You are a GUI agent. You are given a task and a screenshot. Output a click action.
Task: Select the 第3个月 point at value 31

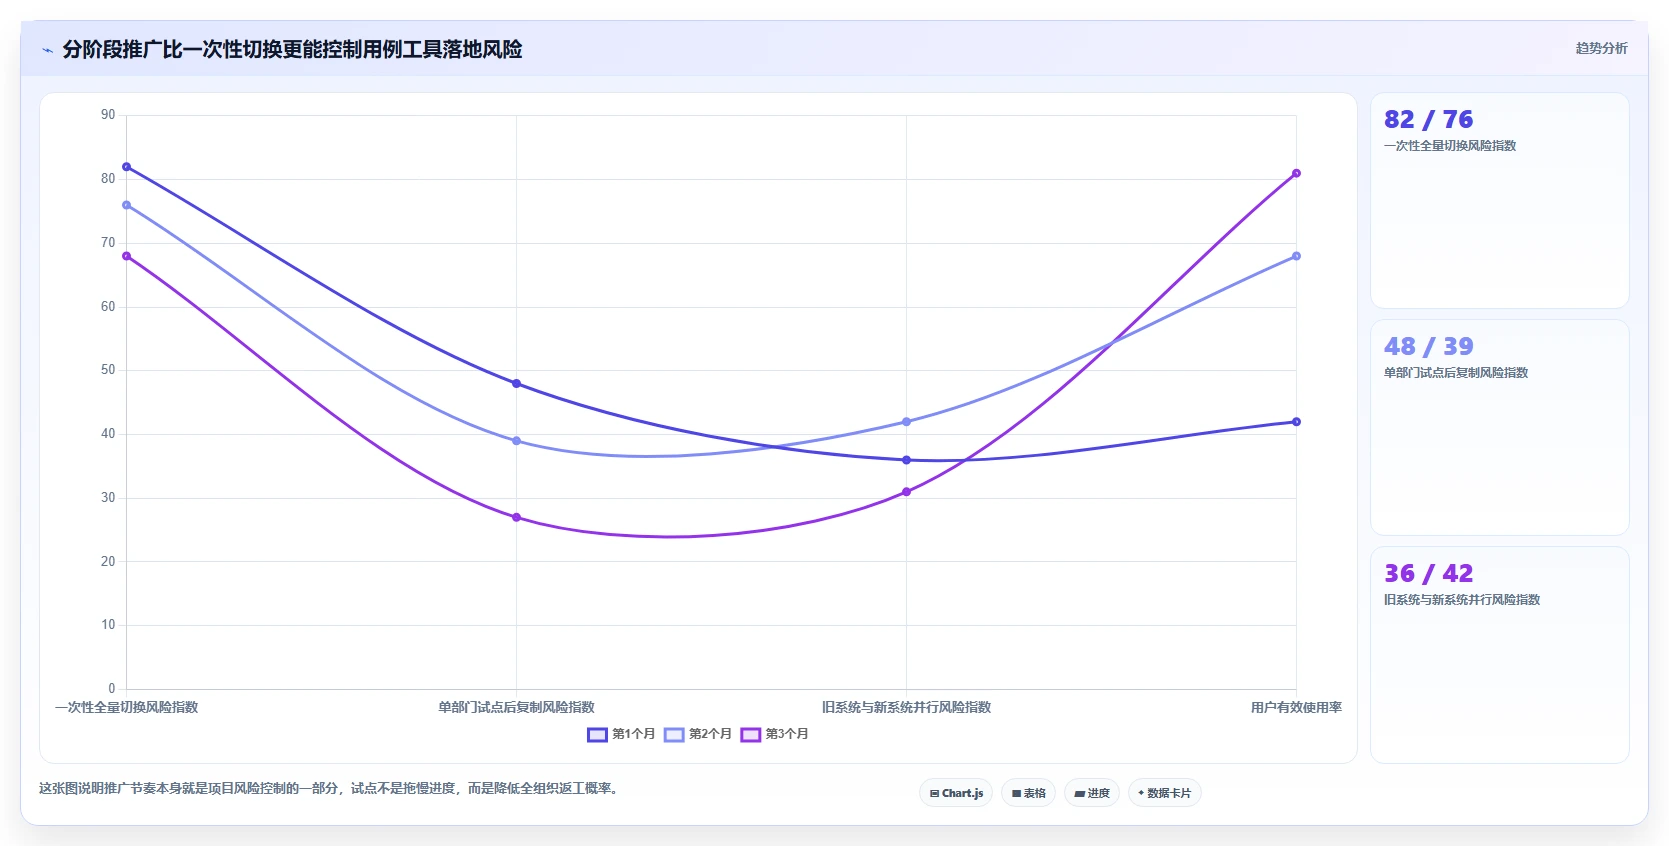pos(906,492)
